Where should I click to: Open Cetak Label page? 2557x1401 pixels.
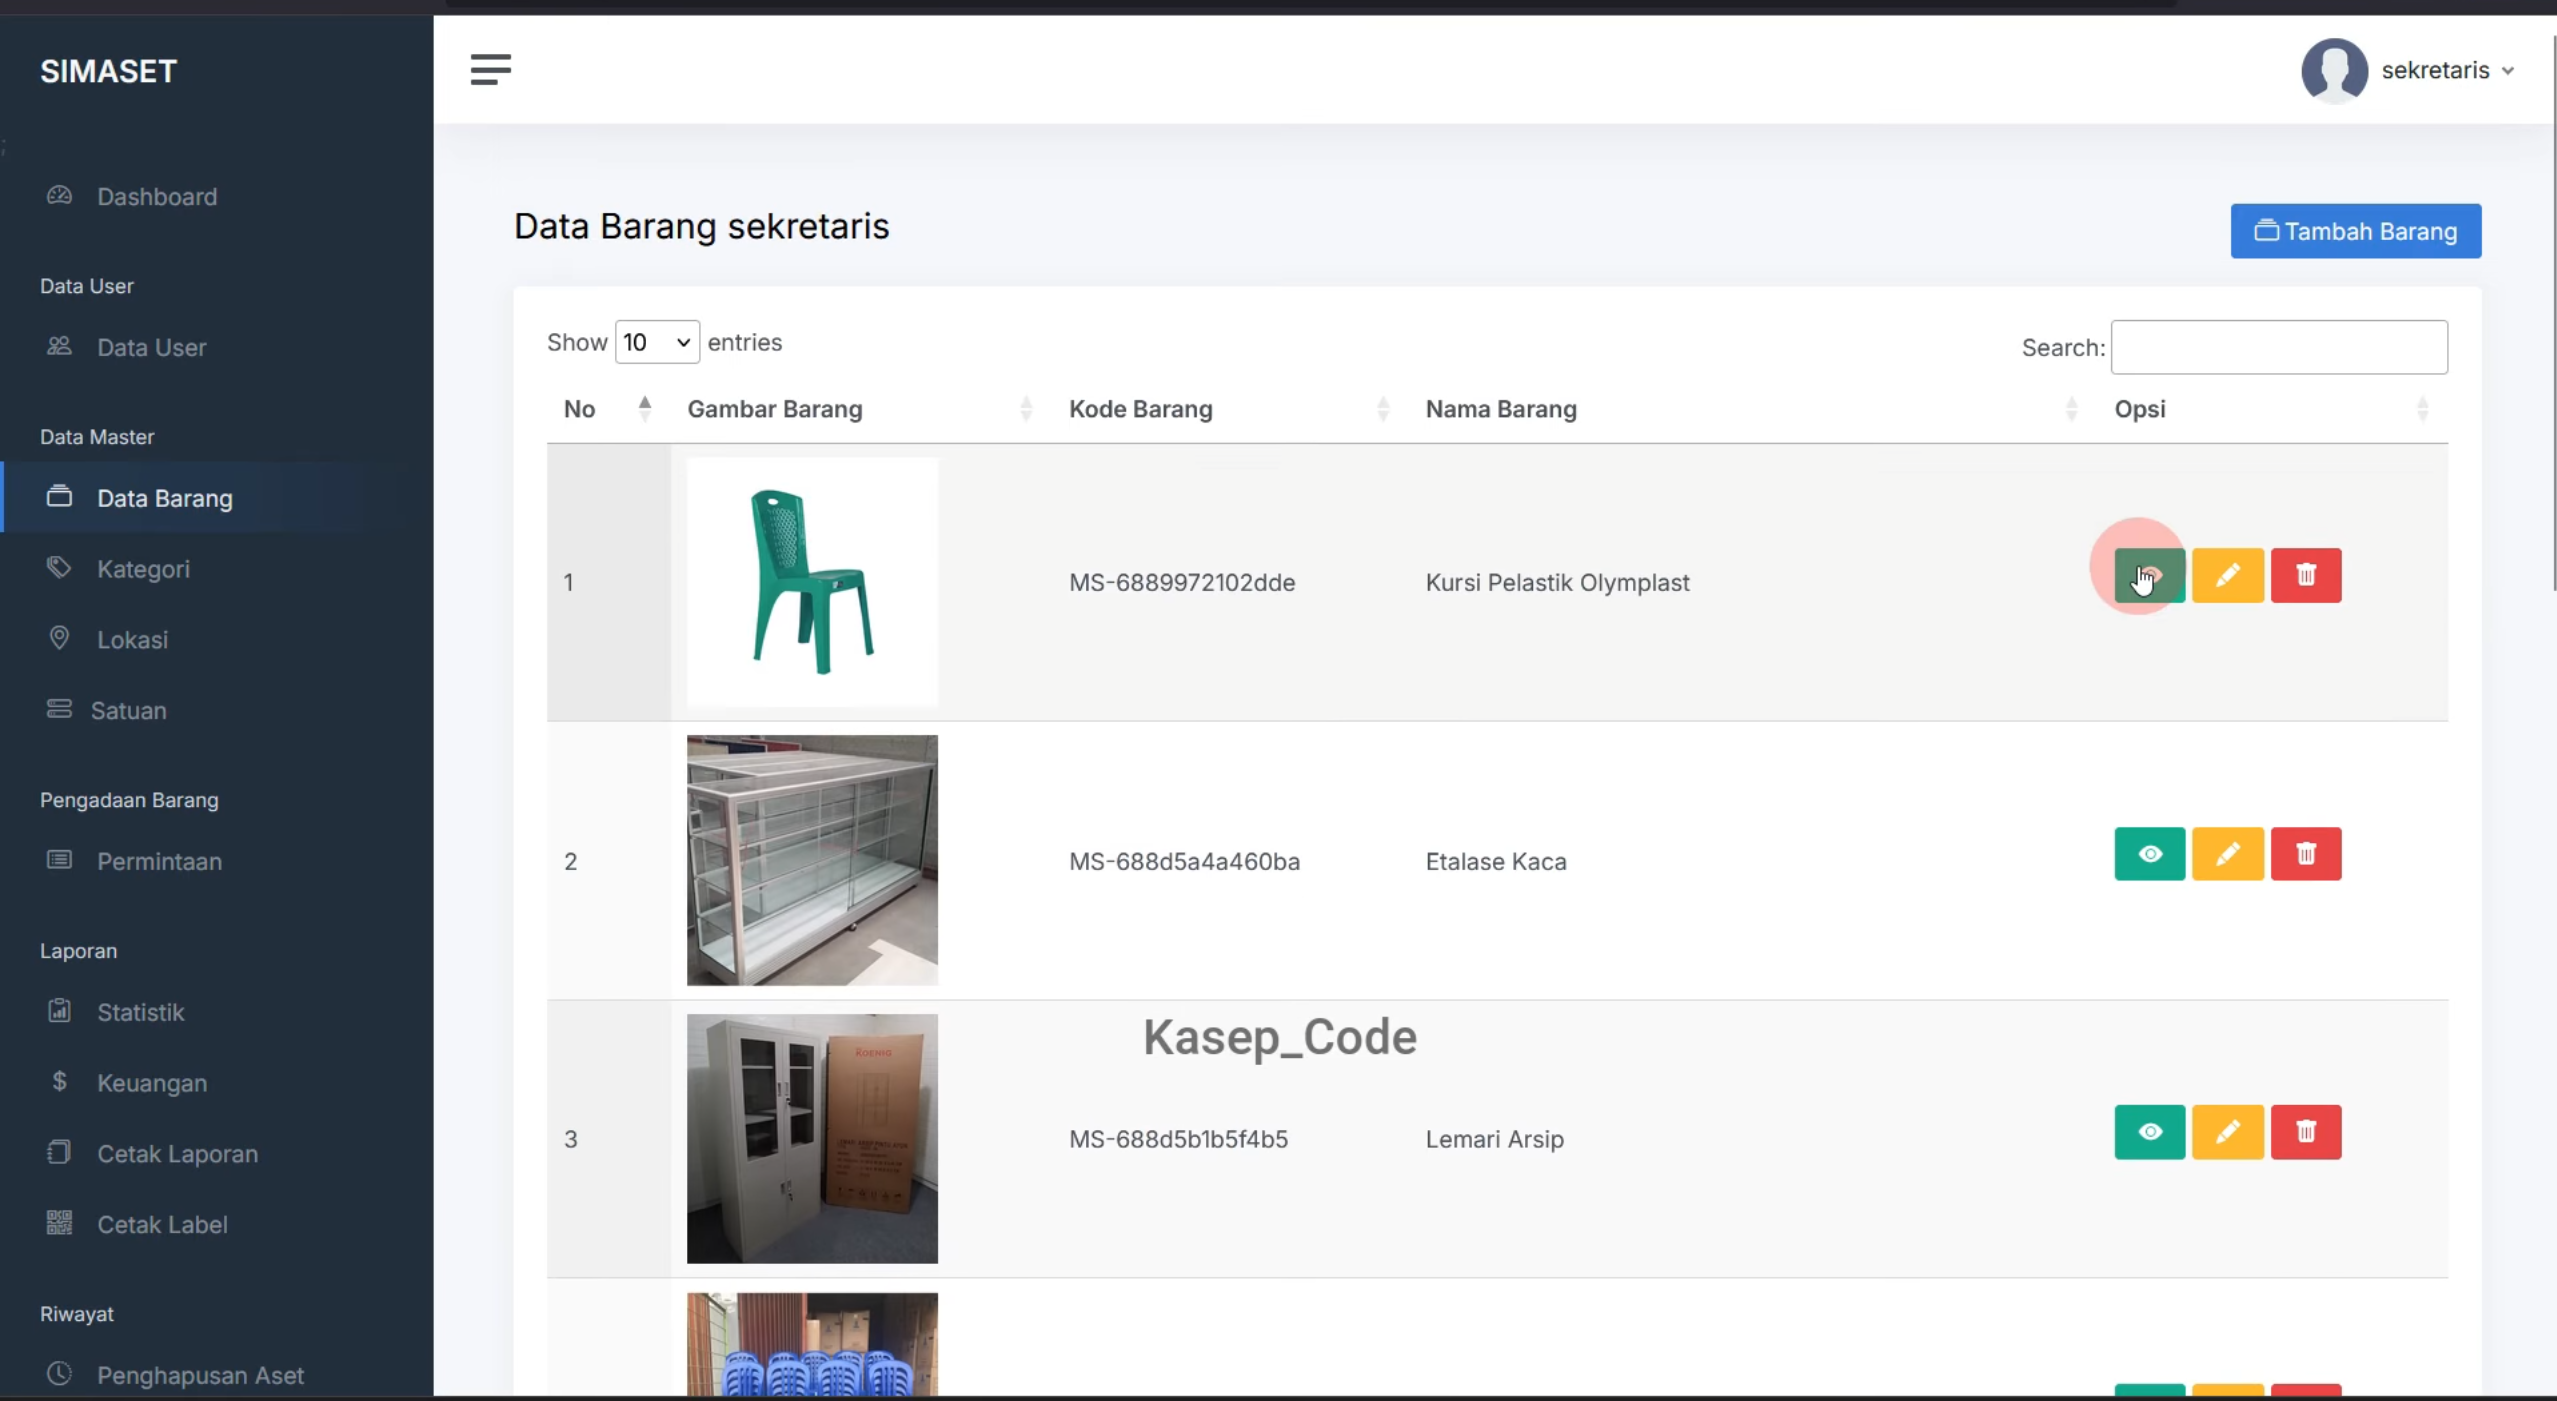tap(162, 1225)
